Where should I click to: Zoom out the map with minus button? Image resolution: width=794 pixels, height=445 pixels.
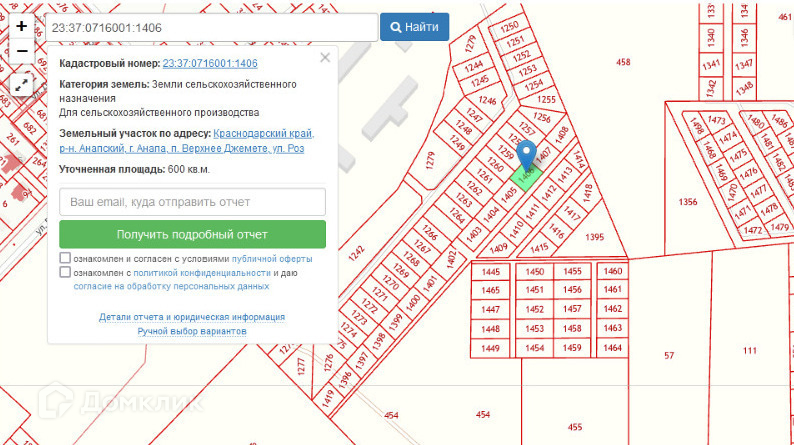[21, 51]
